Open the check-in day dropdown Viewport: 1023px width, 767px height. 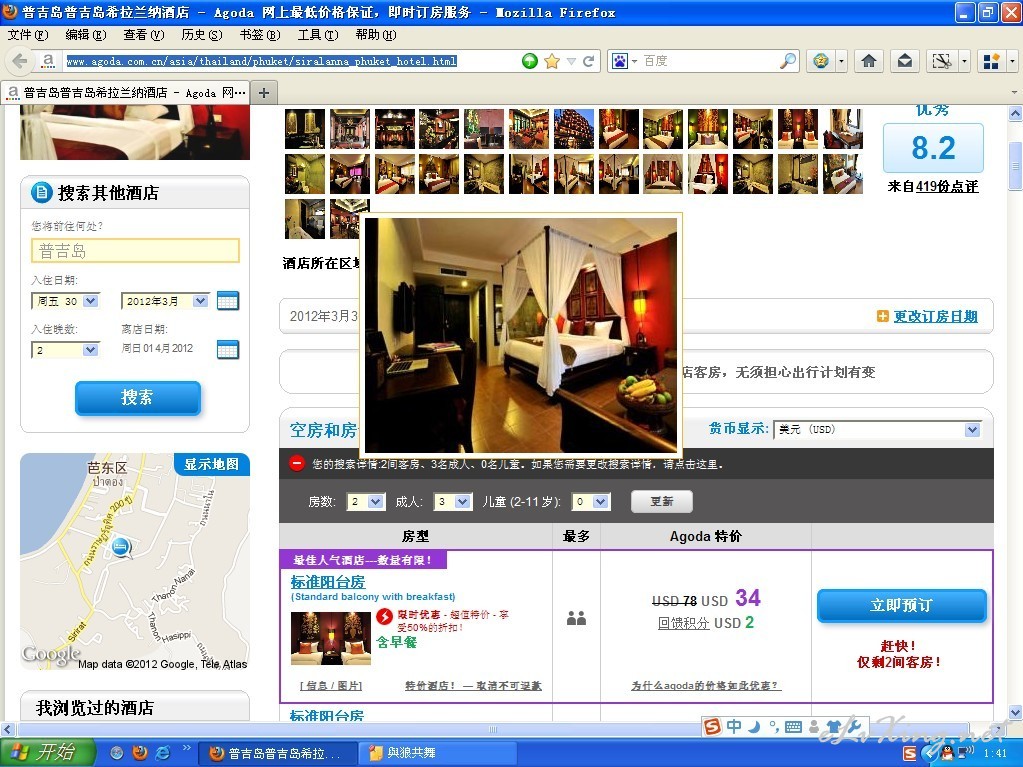point(66,301)
